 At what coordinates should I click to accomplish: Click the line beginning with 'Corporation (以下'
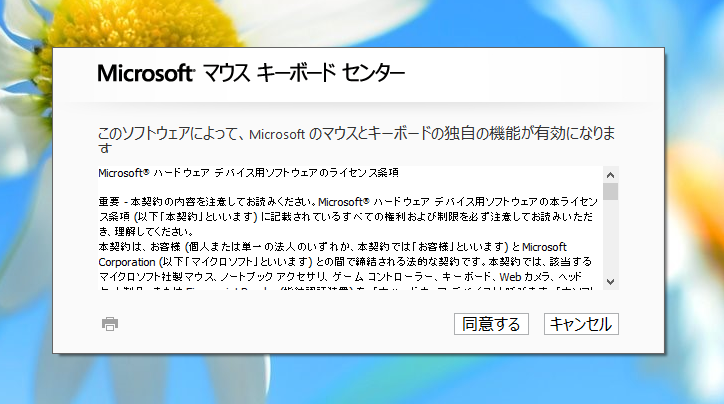(345, 262)
